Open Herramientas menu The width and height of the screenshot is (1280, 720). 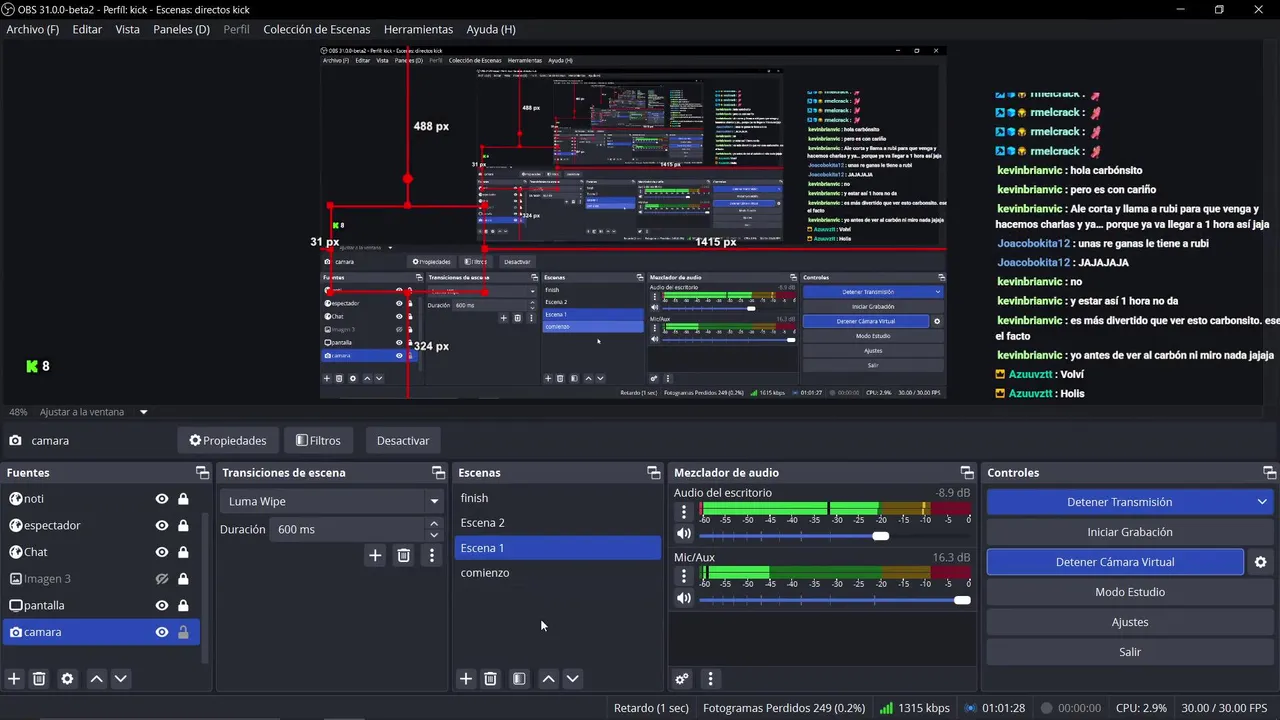click(x=418, y=29)
